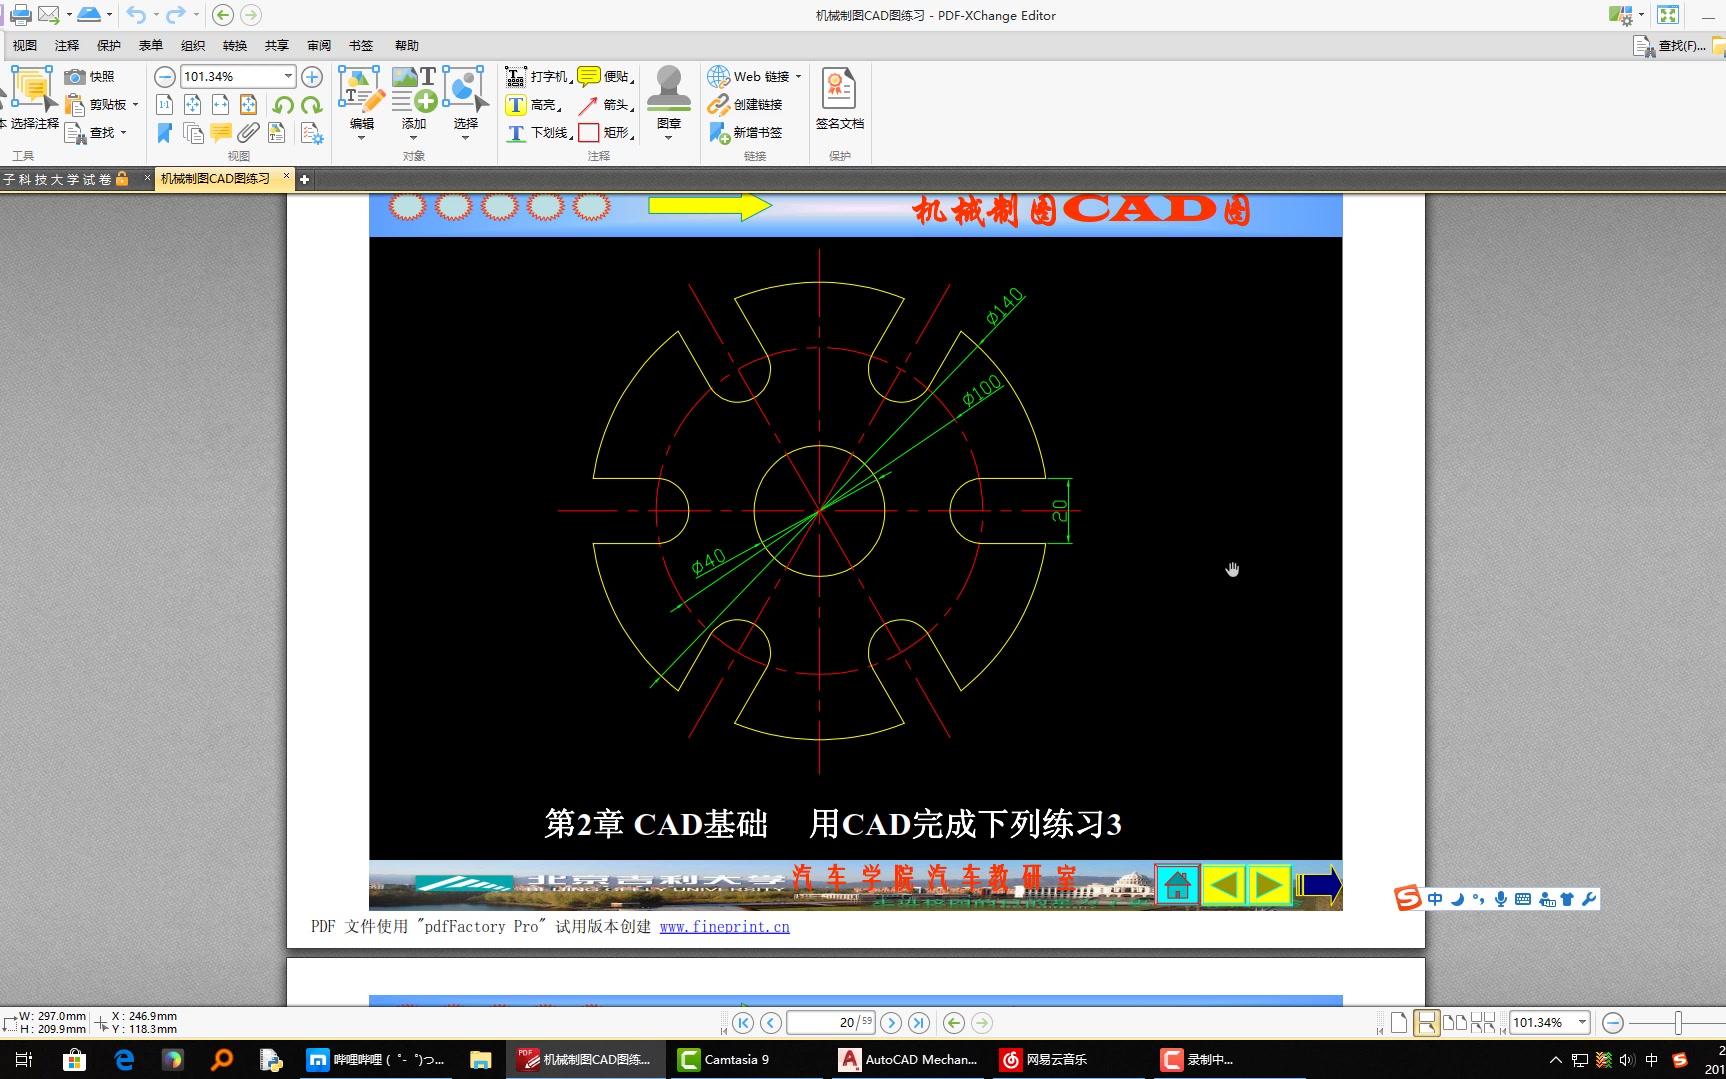1726x1079 pixels.
Task: Open the 书签 menu
Action: click(360, 45)
